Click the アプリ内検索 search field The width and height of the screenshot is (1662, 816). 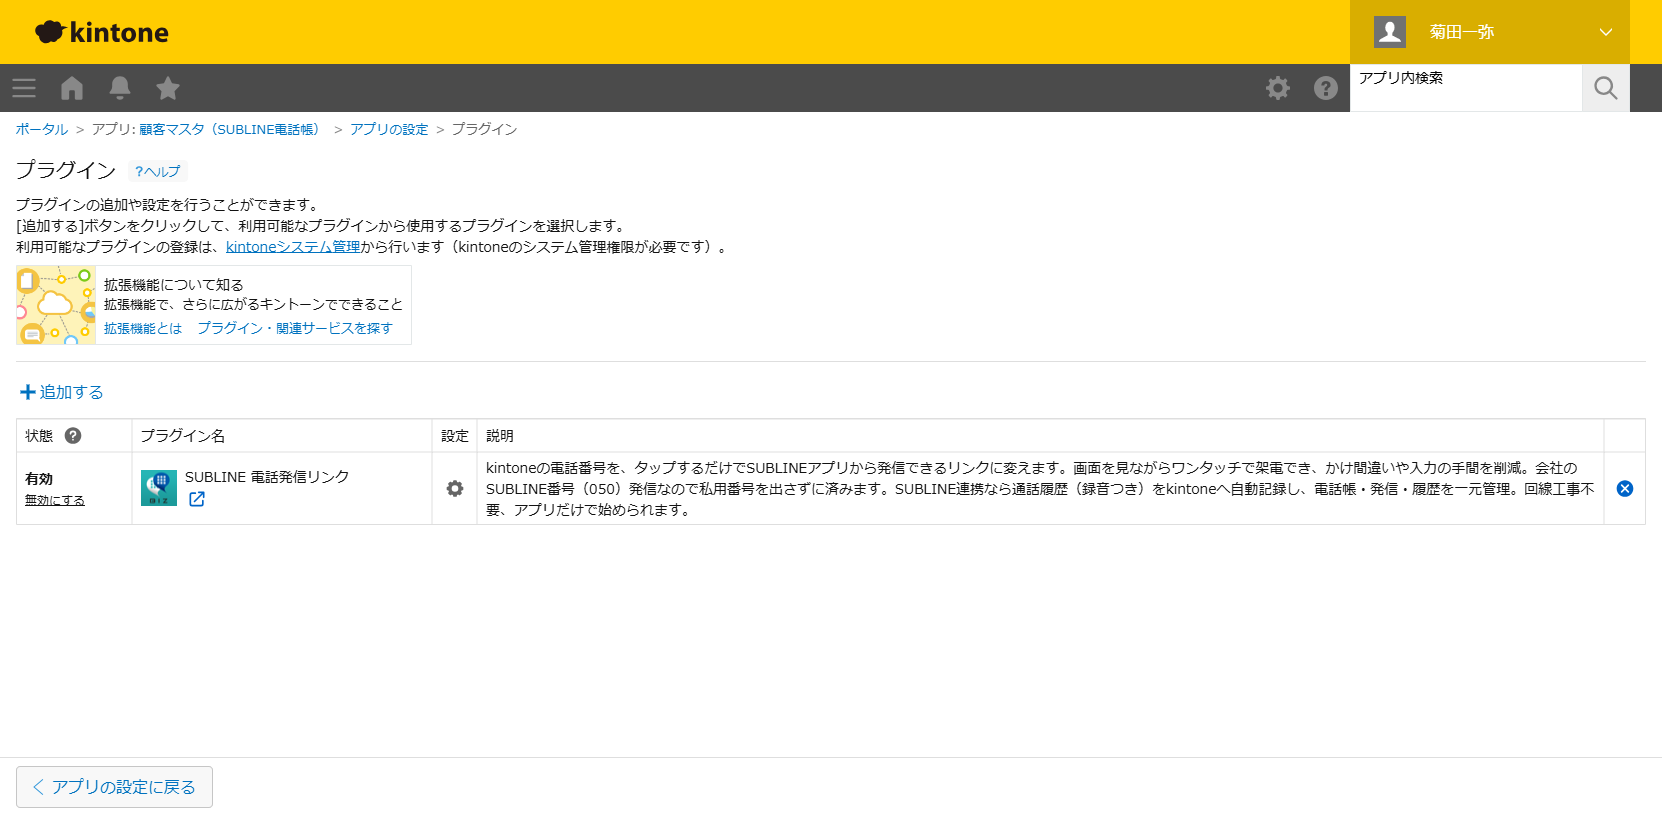click(x=1466, y=88)
